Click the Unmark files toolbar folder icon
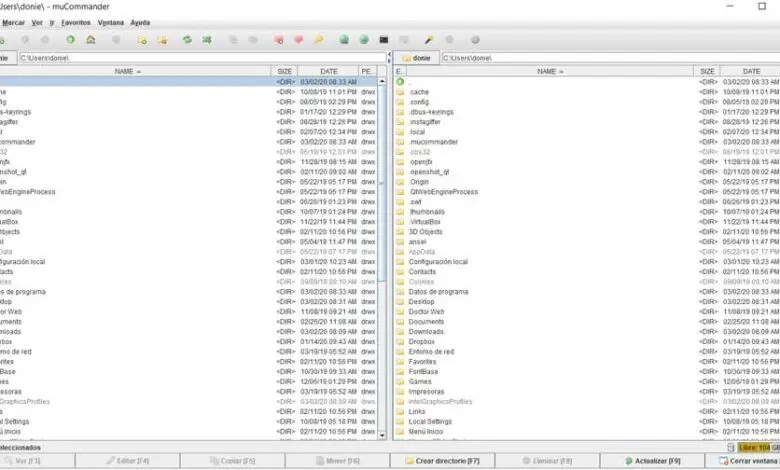The height and width of the screenshot is (470, 780). tap(162, 40)
